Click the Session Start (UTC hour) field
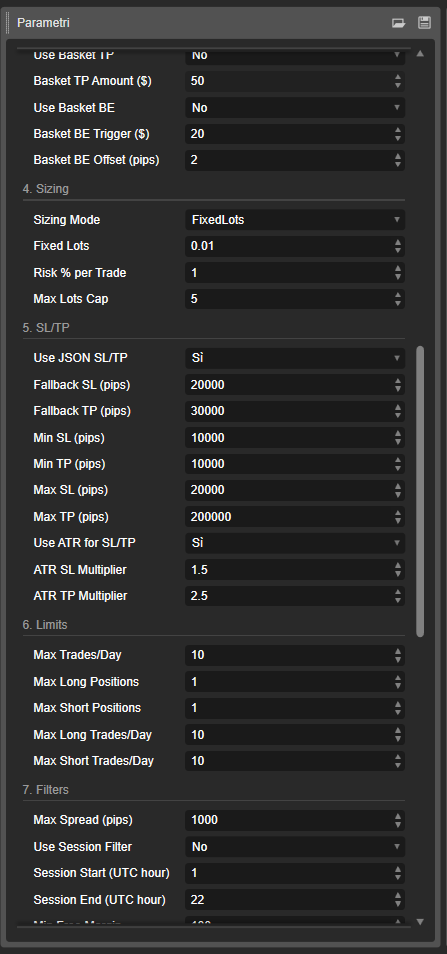Image resolution: width=447 pixels, height=954 pixels. coord(295,872)
